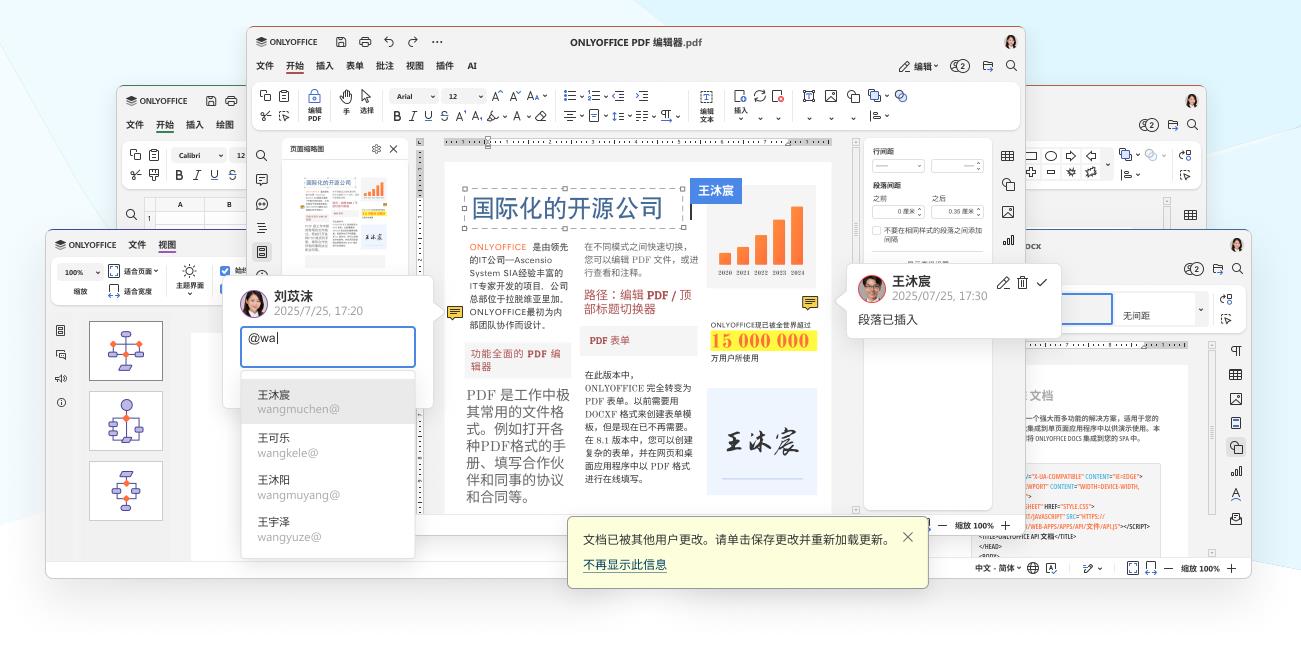Print the PDF editor document
Image resolution: width=1301 pixels, height=654 pixels.
point(365,42)
